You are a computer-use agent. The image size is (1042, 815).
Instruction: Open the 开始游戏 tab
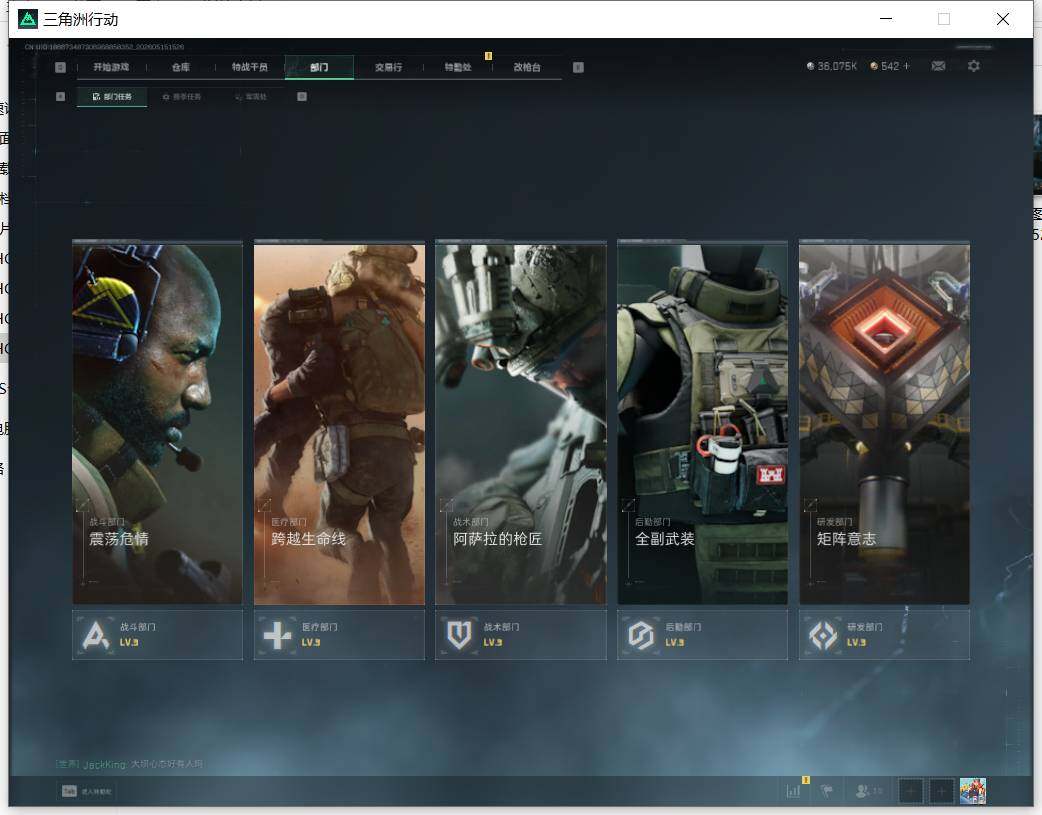click(111, 67)
